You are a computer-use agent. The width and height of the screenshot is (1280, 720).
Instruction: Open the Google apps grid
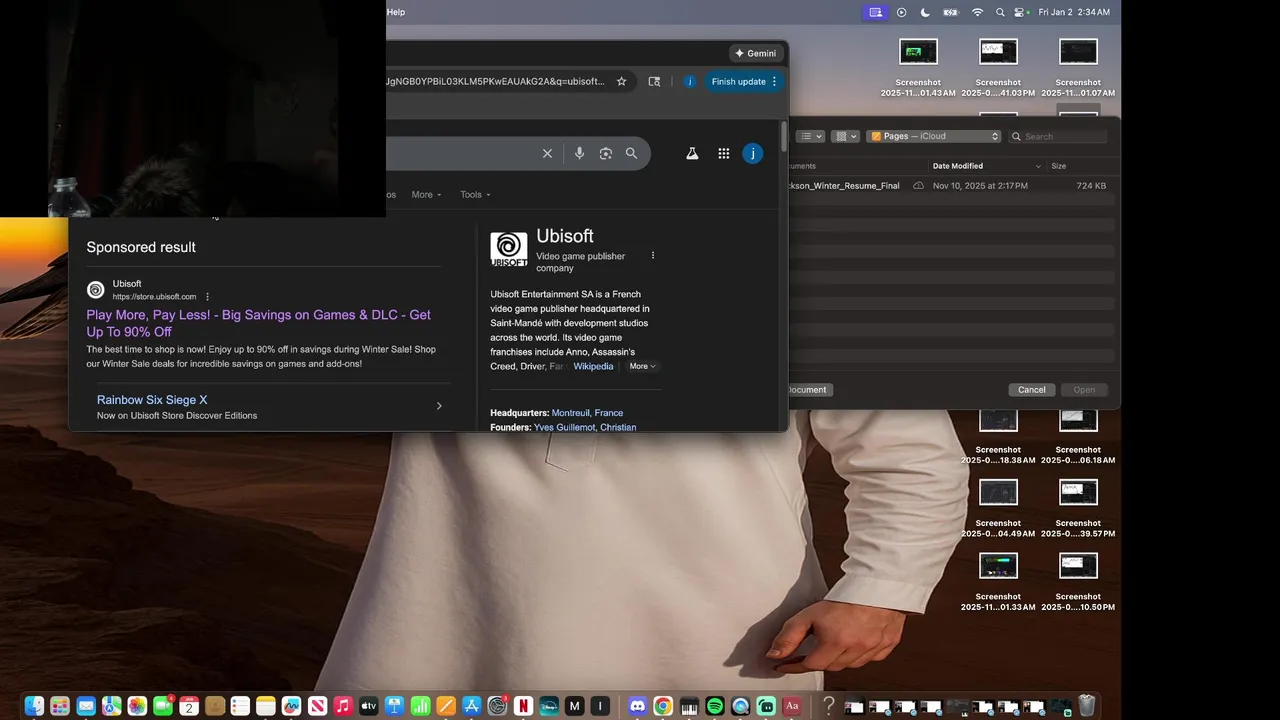723,153
